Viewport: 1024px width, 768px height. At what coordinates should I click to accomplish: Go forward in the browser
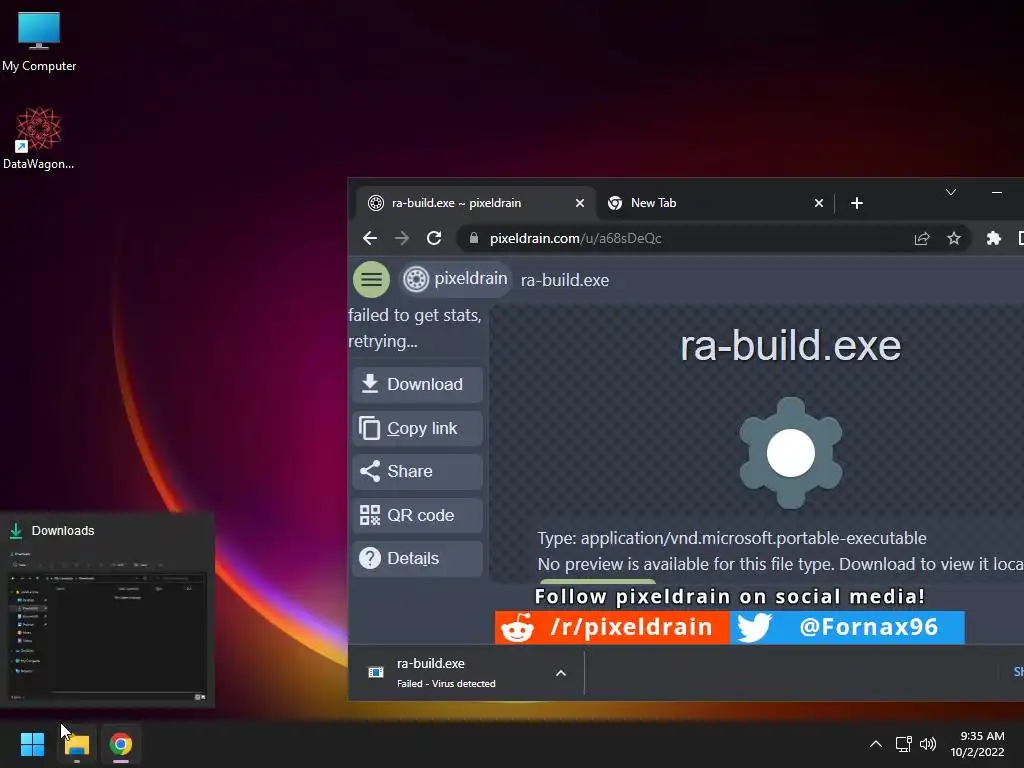tap(402, 238)
